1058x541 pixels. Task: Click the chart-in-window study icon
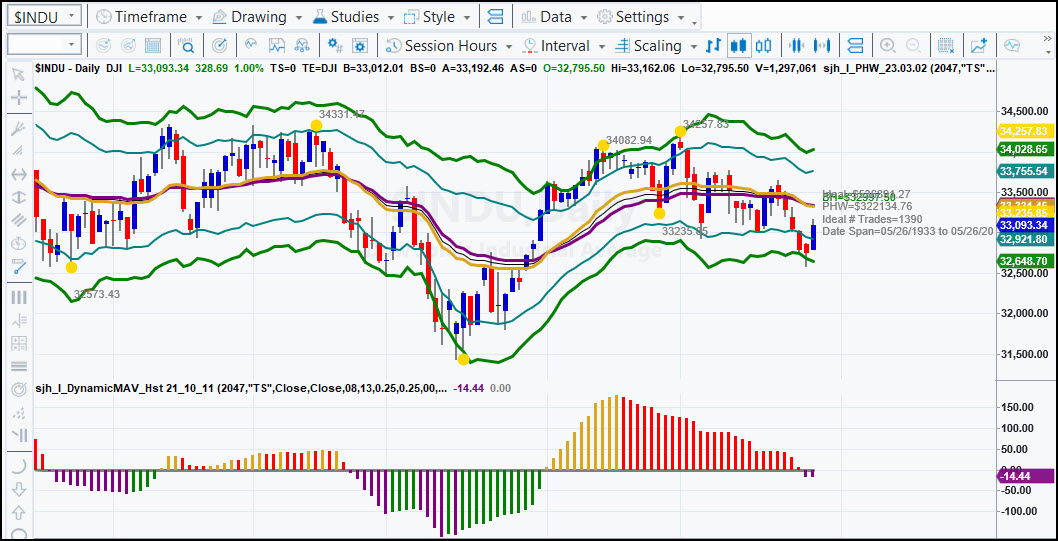point(277,46)
